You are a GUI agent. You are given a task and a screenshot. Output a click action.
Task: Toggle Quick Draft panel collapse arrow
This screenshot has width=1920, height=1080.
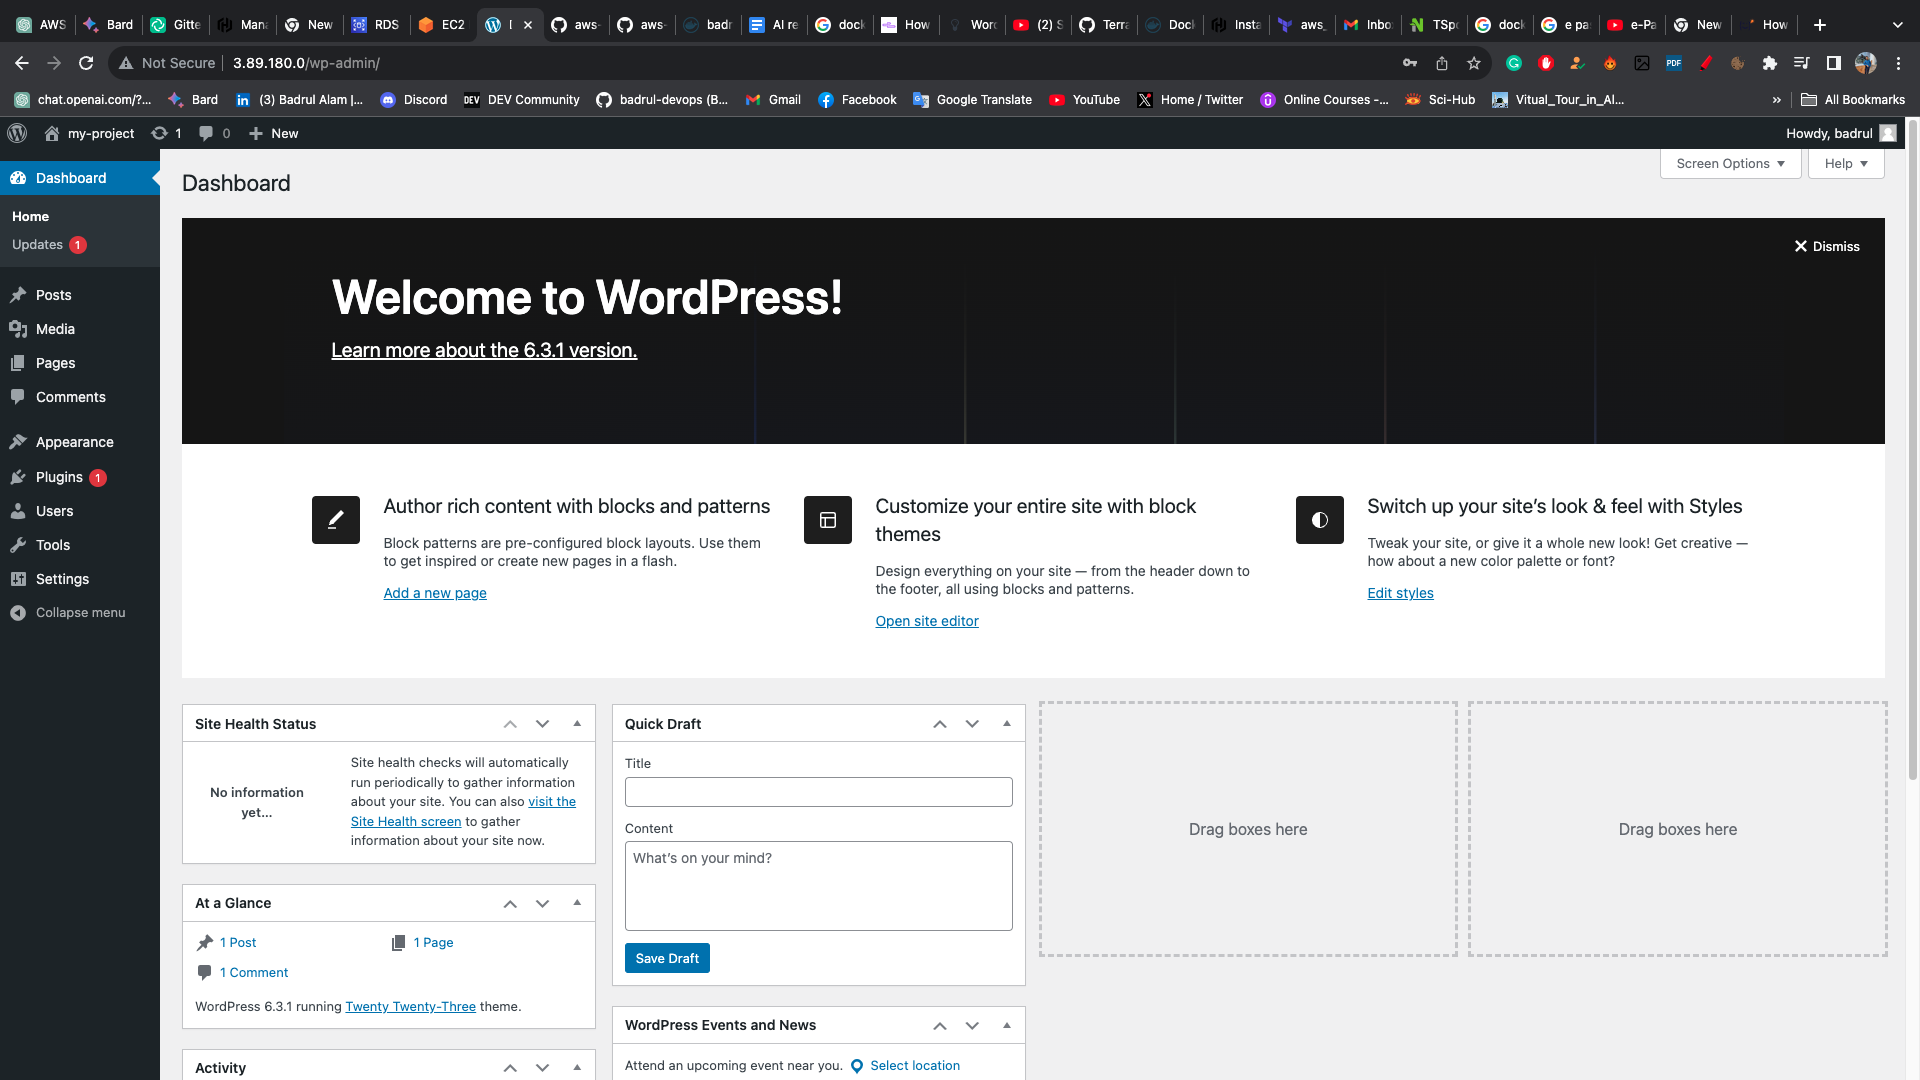point(1007,723)
